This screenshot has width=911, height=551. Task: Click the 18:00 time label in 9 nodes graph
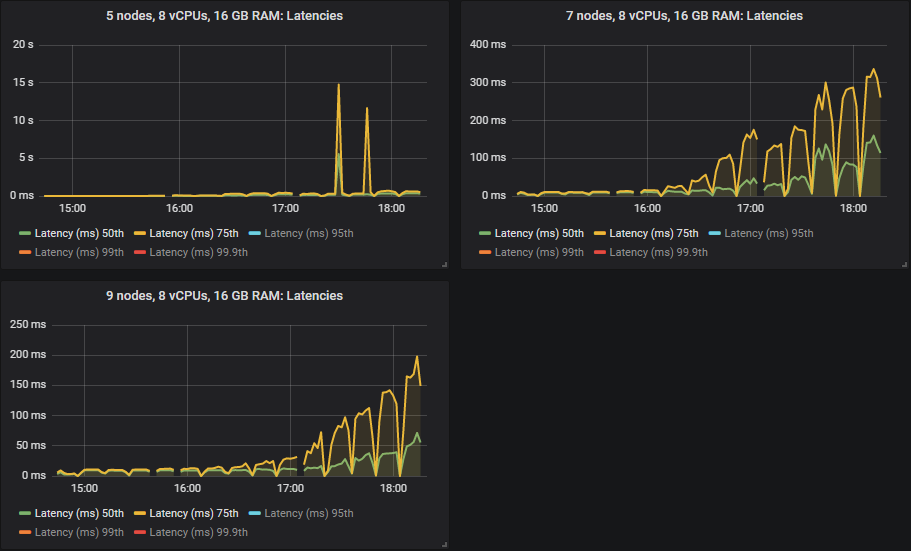point(394,489)
